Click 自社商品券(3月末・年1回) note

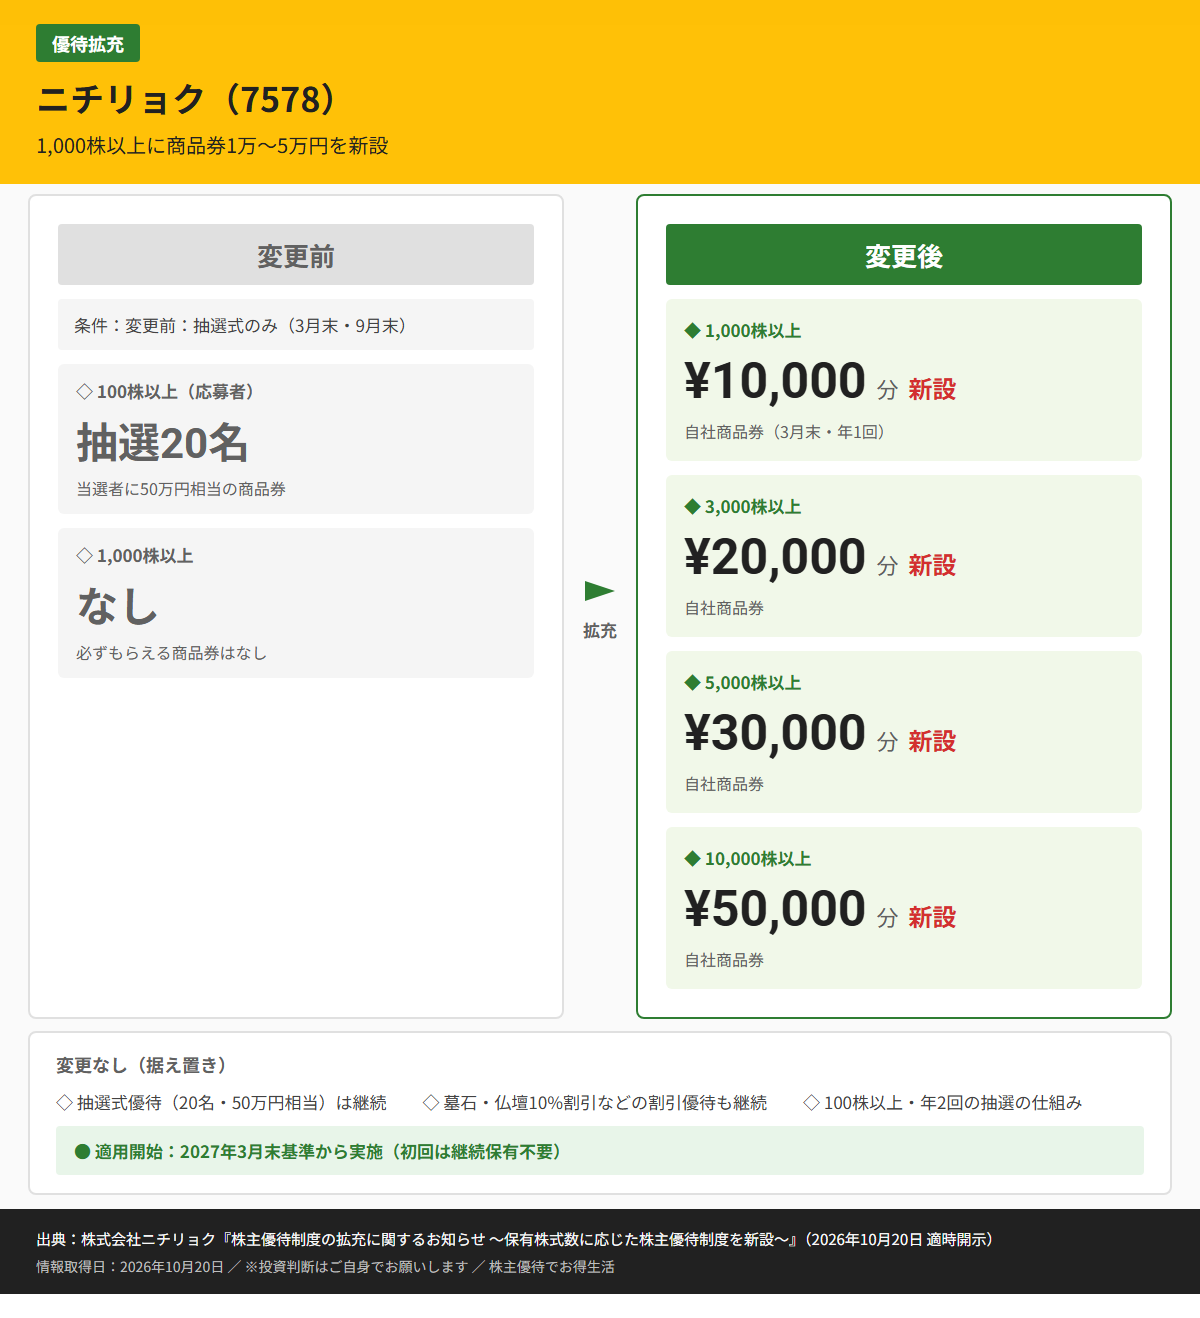[x=786, y=432]
